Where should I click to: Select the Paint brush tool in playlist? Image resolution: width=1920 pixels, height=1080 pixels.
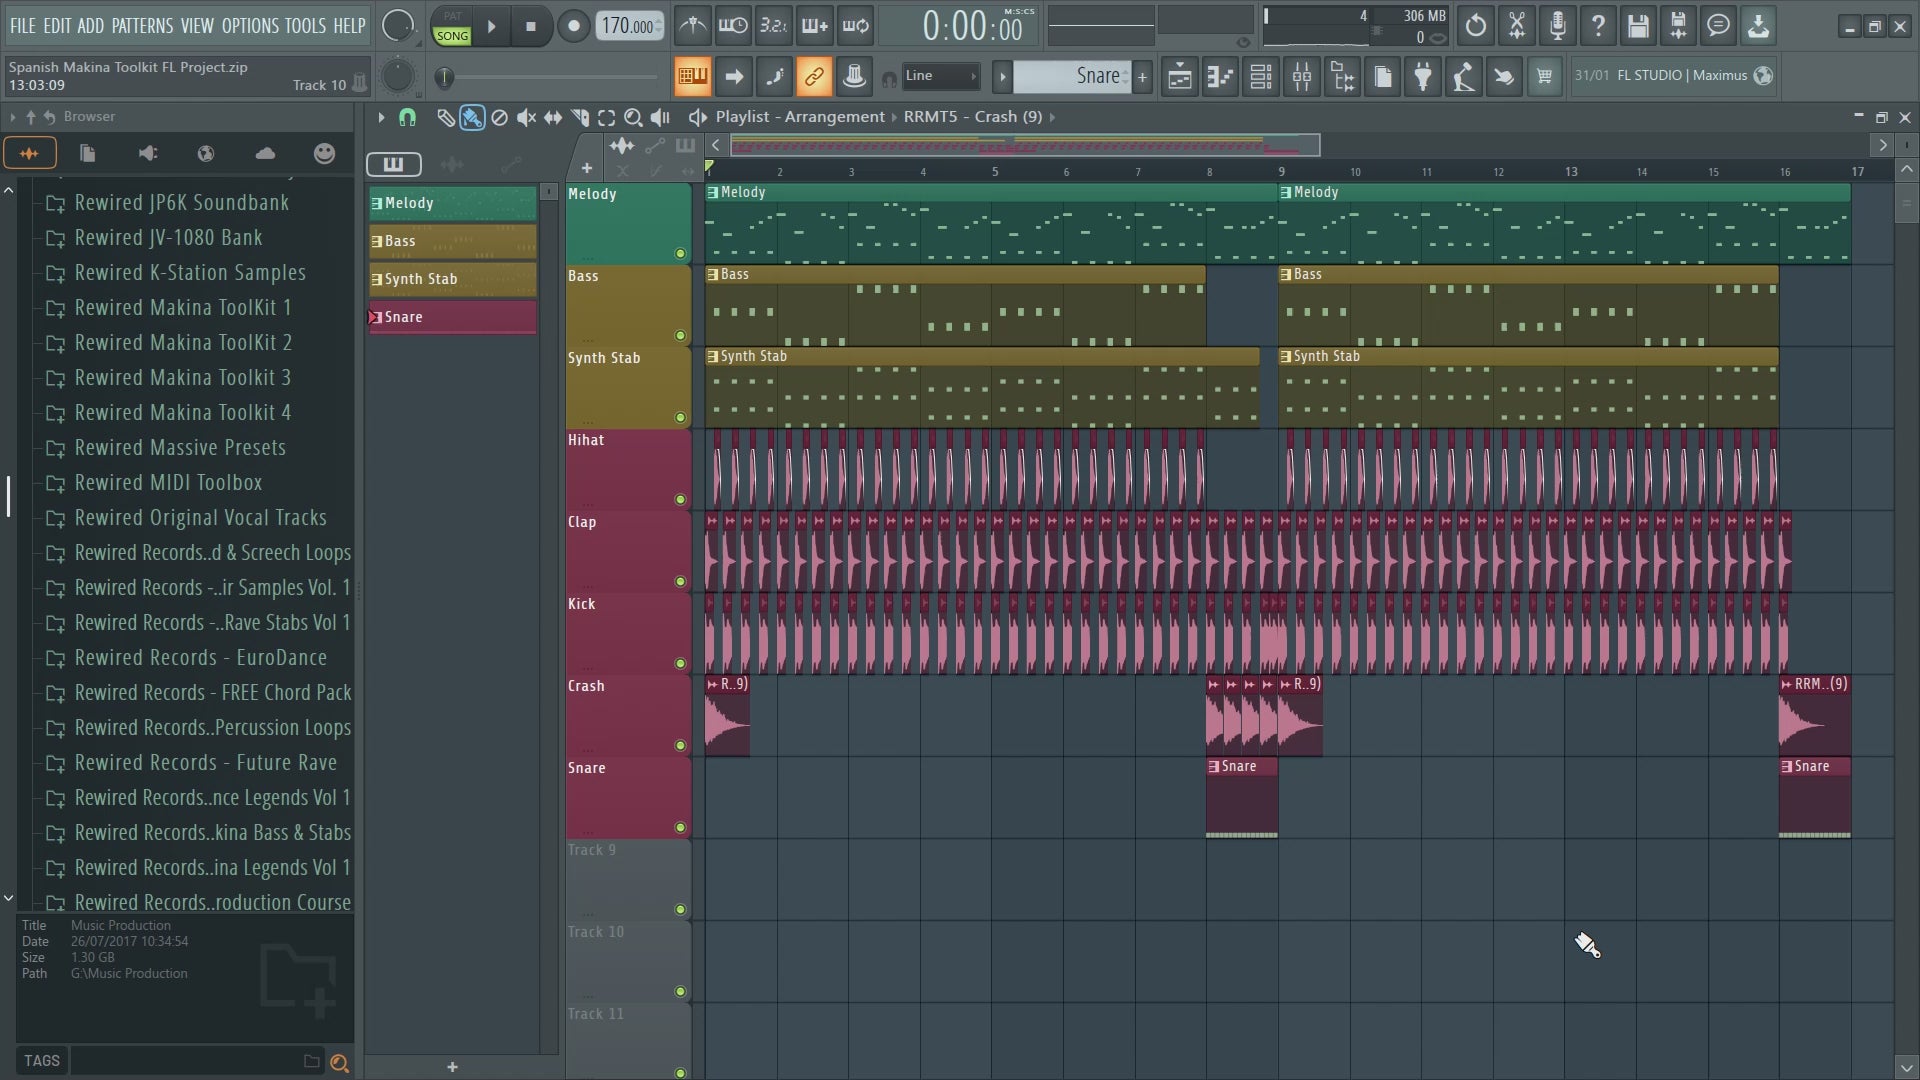point(472,117)
